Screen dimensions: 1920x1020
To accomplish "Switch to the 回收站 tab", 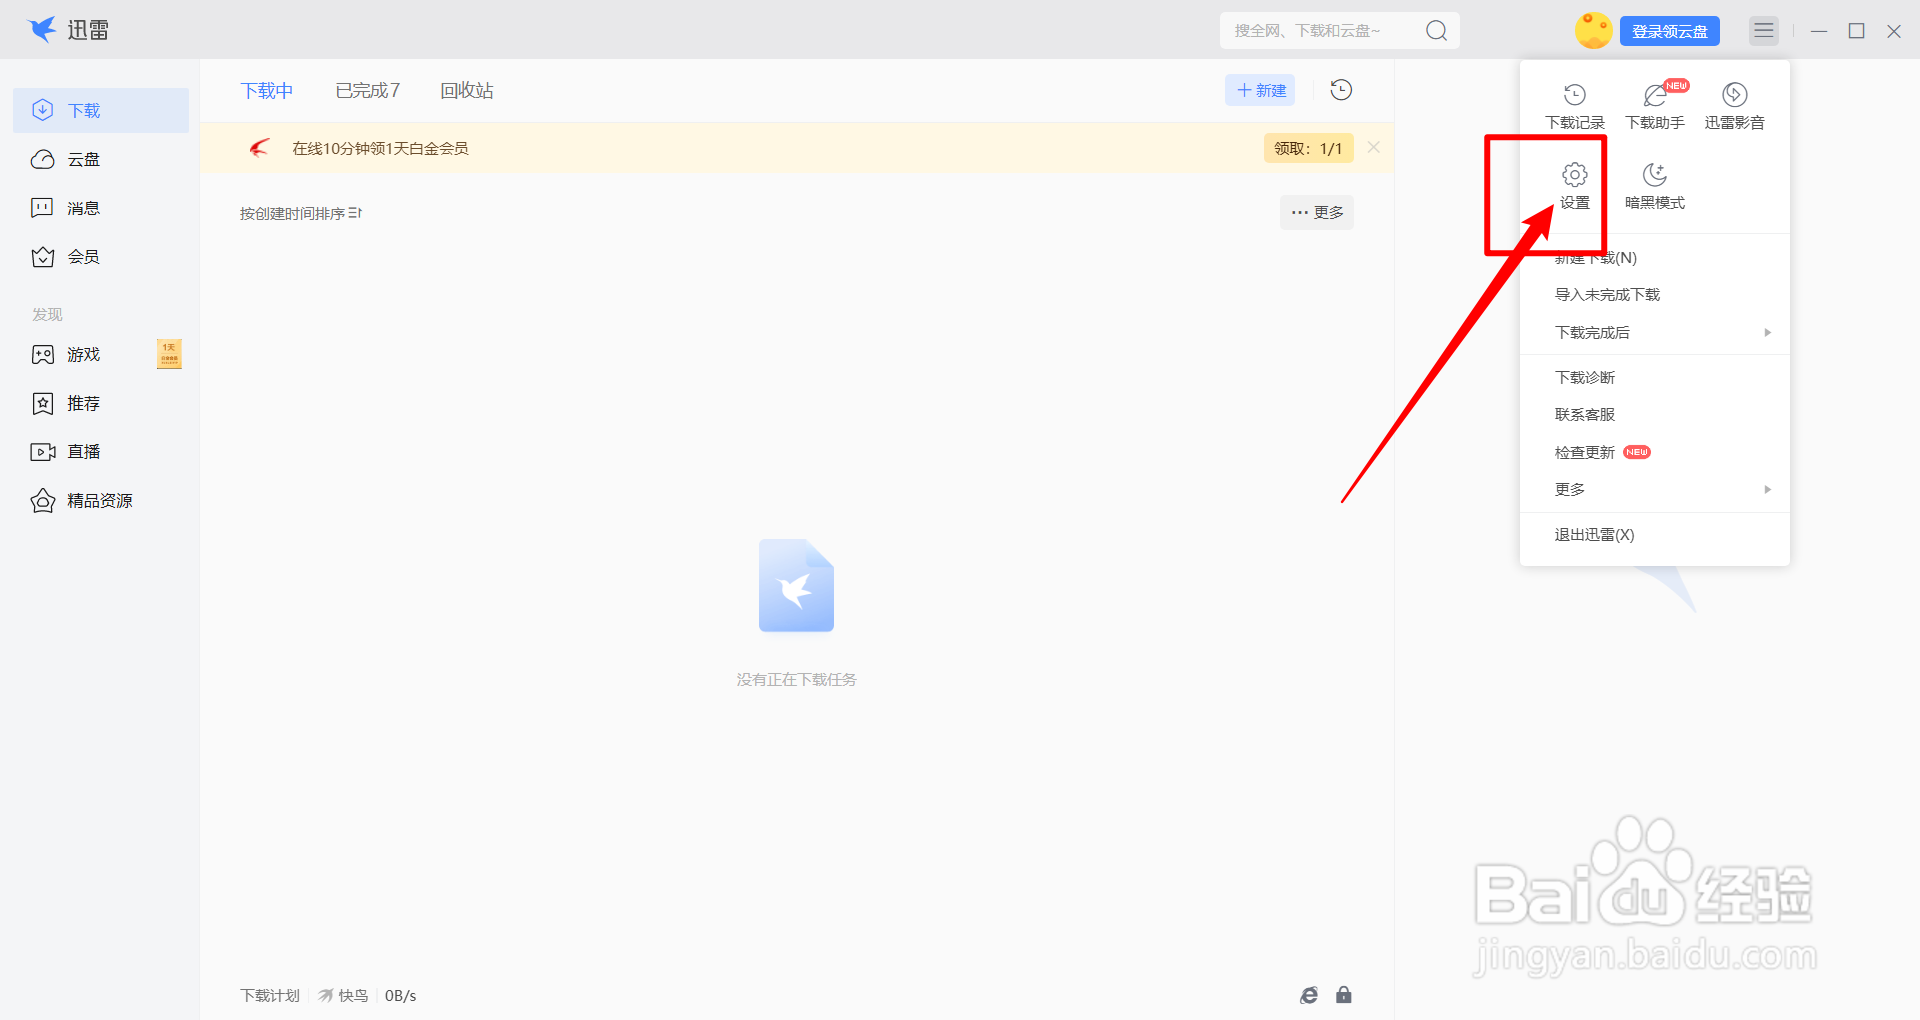I will 467,91.
